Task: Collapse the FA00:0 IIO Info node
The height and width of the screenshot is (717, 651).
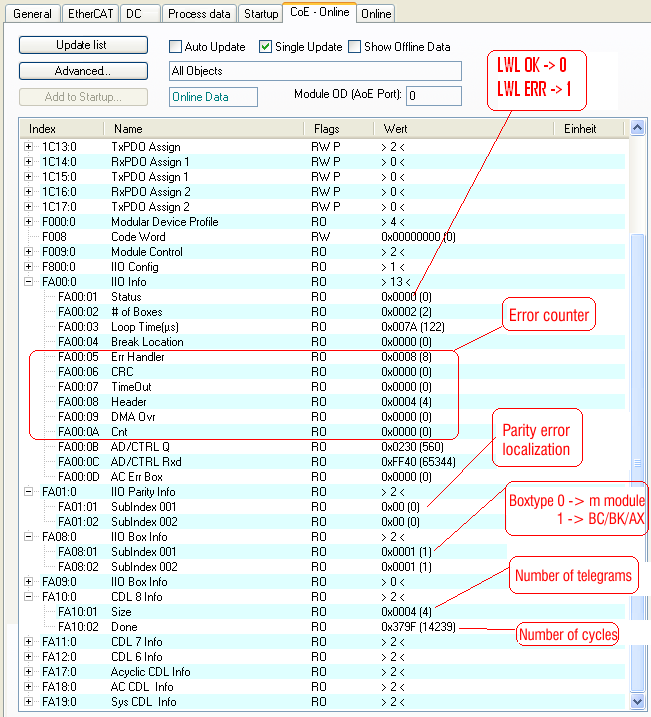Action: [x=28, y=282]
